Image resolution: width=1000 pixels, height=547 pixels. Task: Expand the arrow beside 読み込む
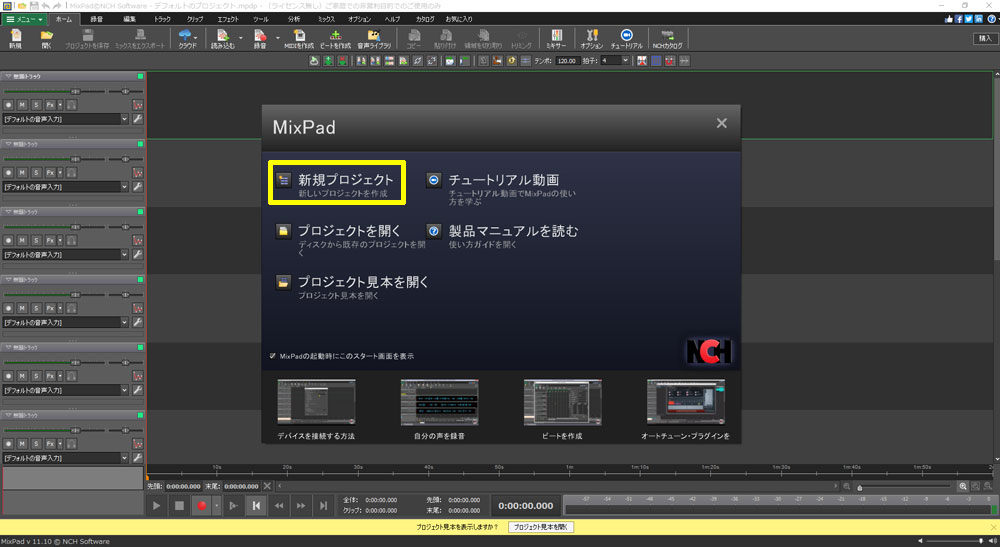[240, 38]
